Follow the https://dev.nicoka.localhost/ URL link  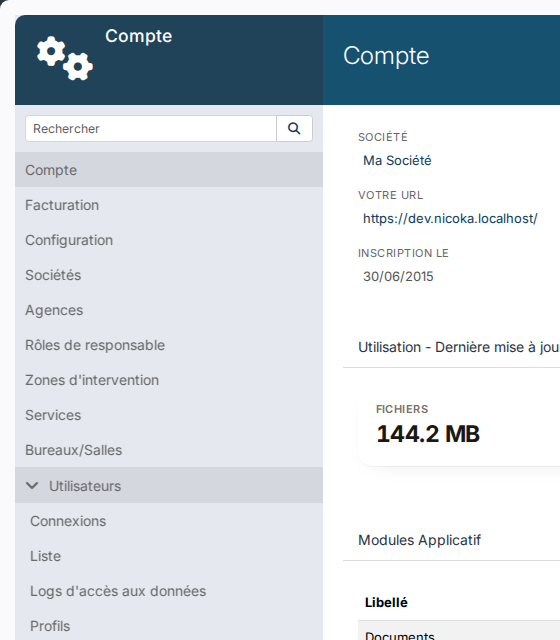coord(450,219)
